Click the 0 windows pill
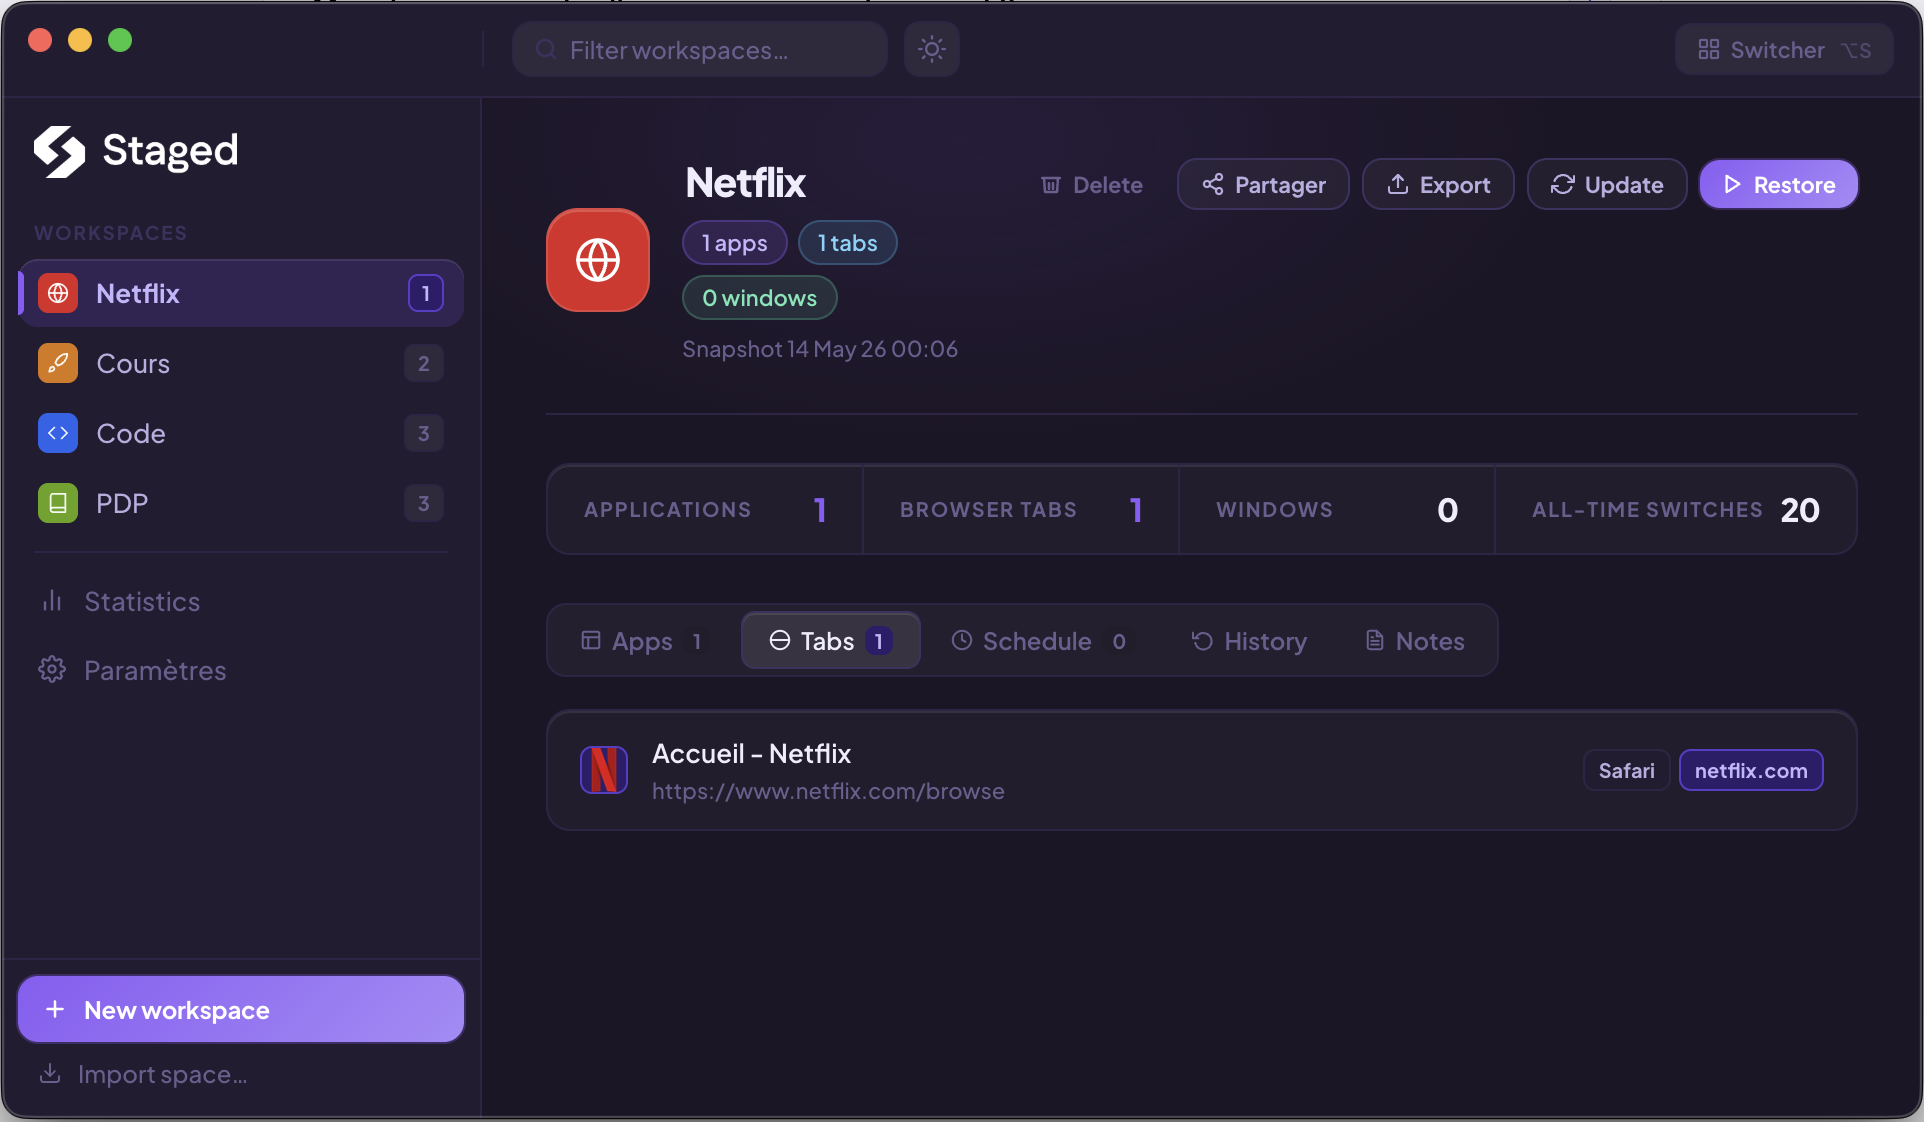The height and width of the screenshot is (1122, 1924). click(x=760, y=298)
